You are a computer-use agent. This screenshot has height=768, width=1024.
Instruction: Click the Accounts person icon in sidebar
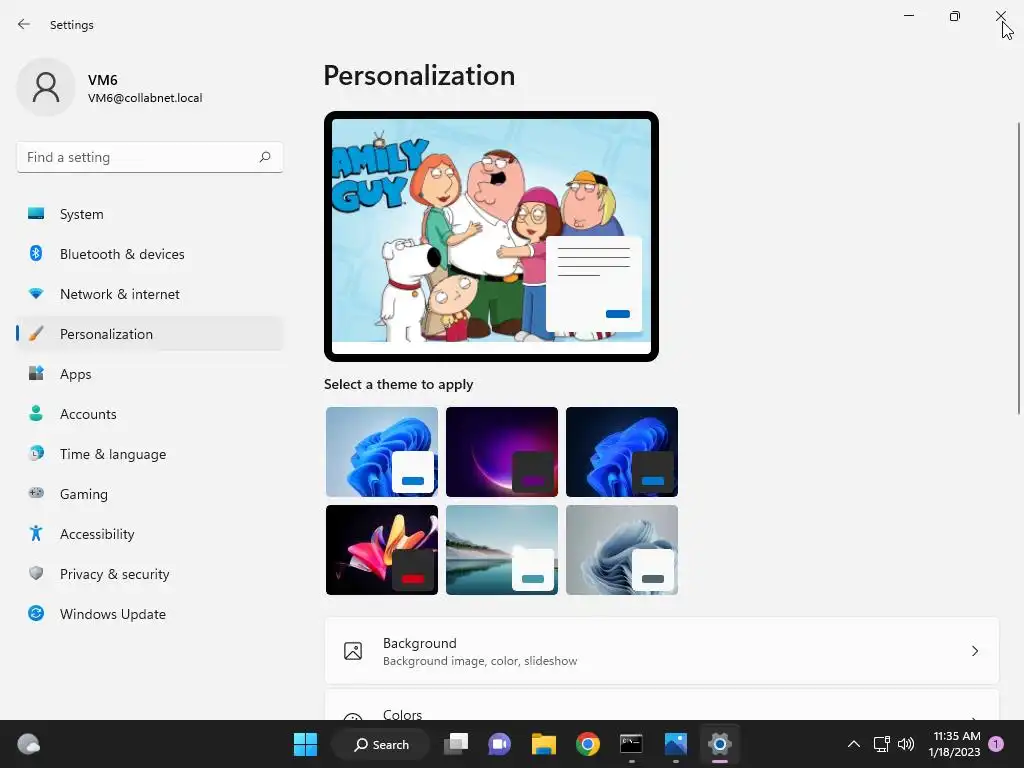(36, 413)
